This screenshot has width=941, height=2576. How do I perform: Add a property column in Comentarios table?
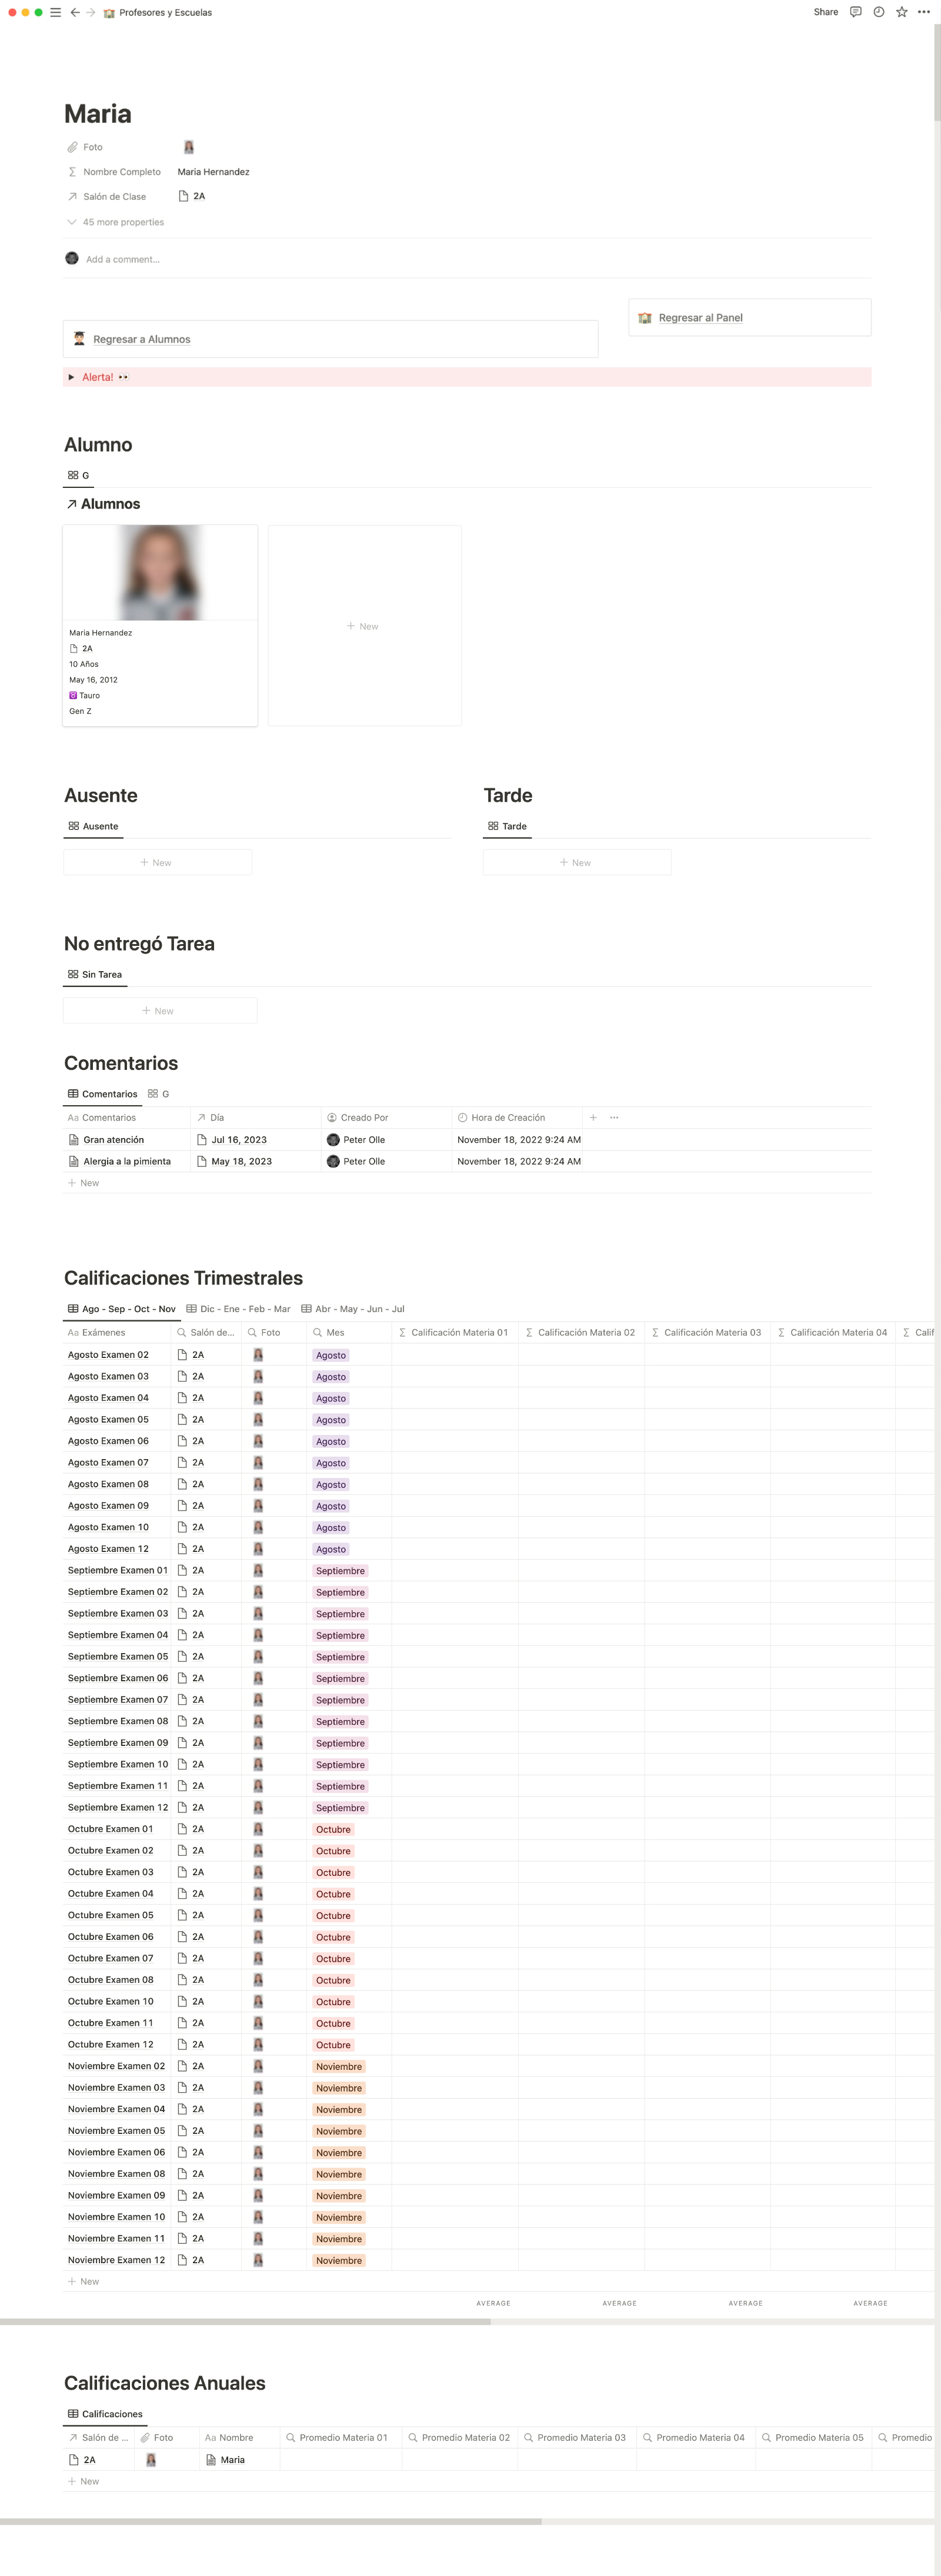point(593,1117)
